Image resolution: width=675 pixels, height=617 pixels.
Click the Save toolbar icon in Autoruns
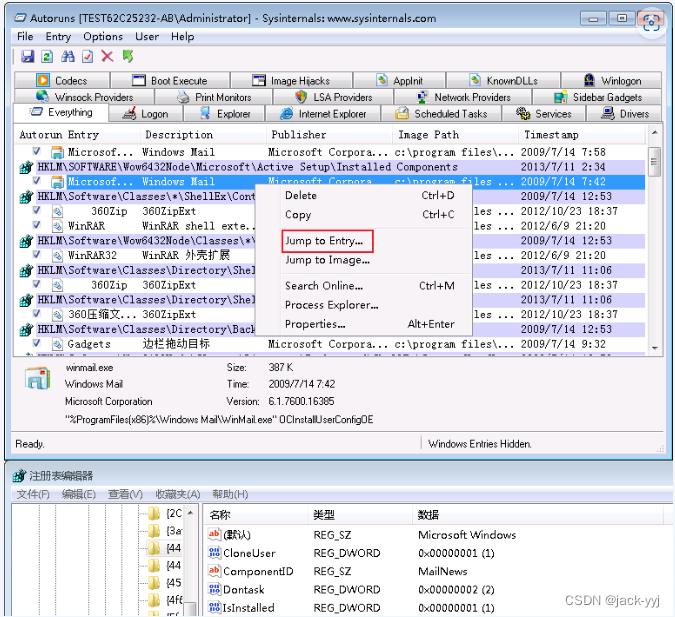click(28, 56)
